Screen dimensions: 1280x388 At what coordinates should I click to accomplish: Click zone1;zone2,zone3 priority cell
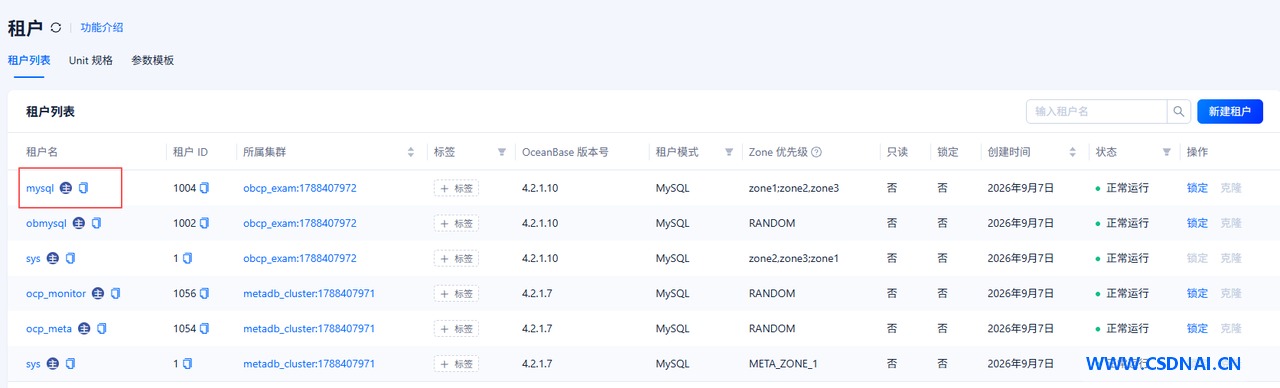click(x=794, y=188)
